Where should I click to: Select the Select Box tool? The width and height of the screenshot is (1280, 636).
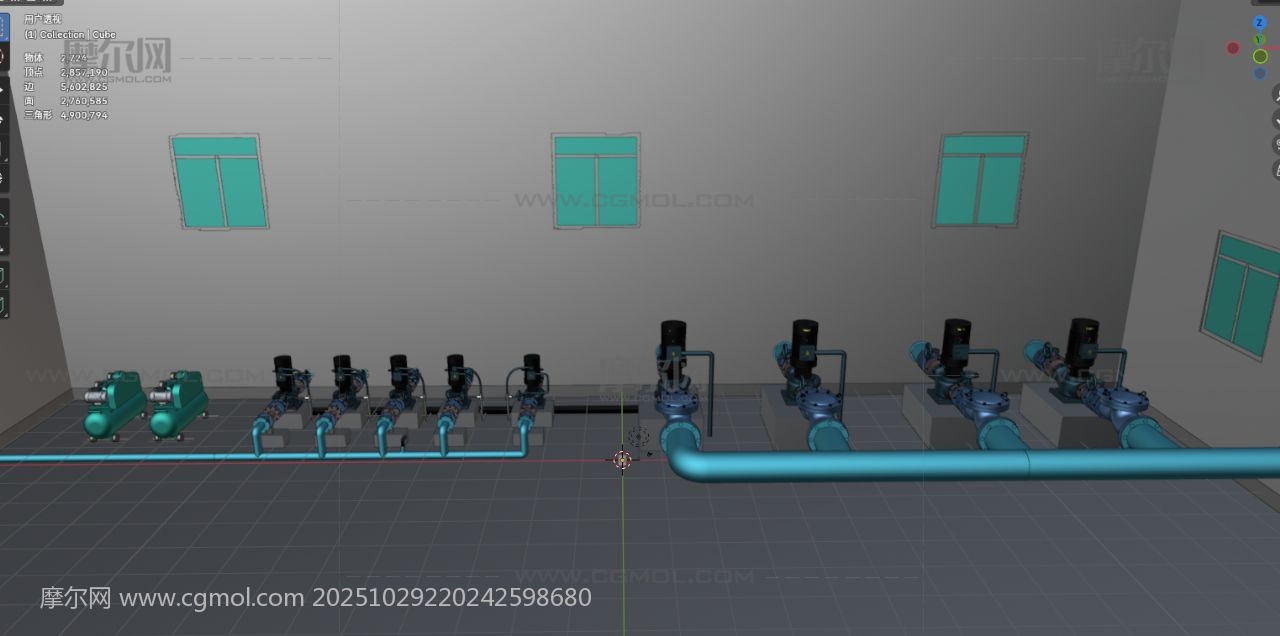[3, 27]
